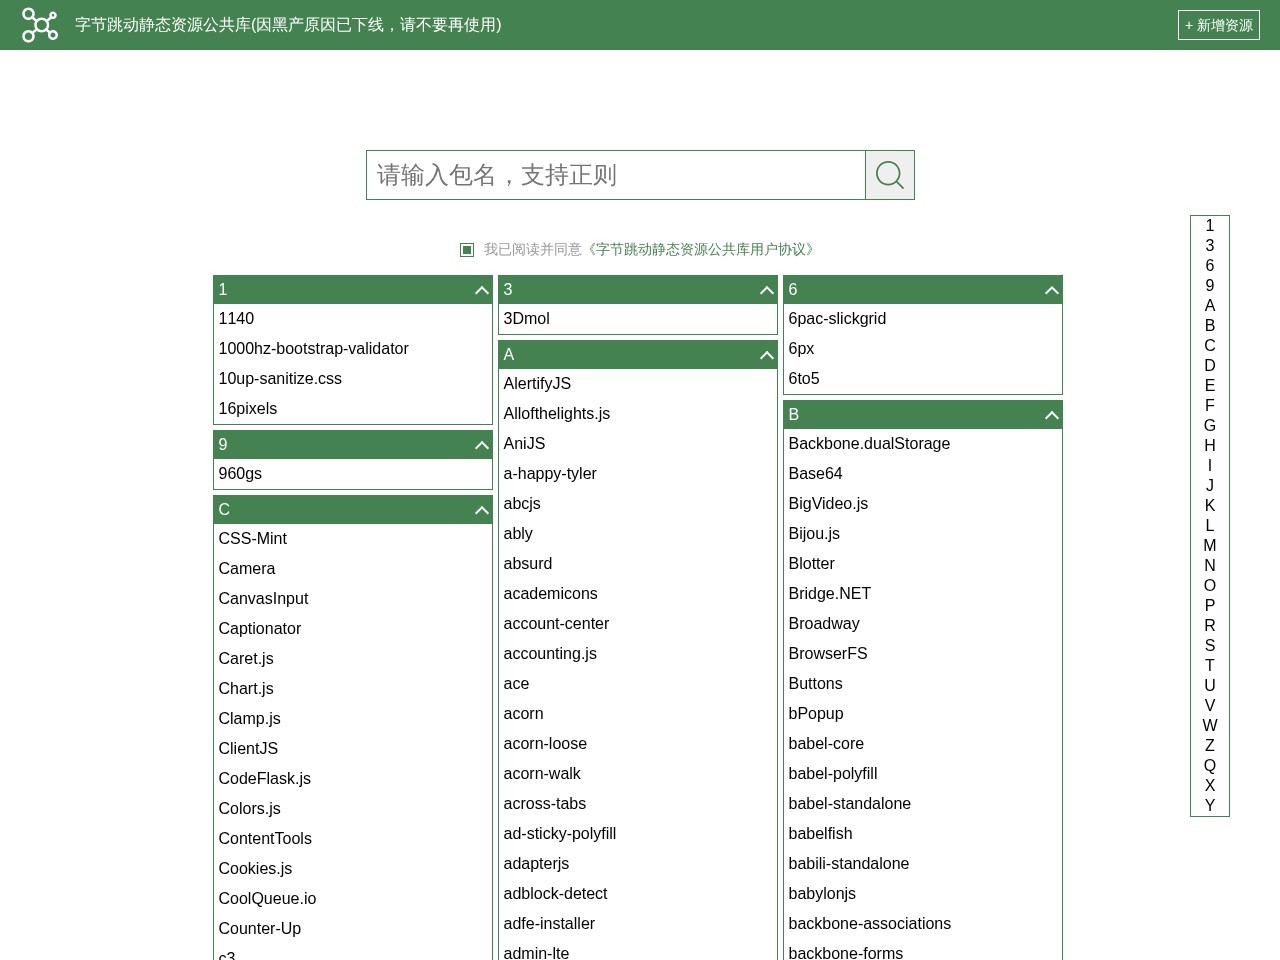Image resolution: width=1280 pixels, height=960 pixels.
Task: Toggle the user agreement checkbox
Action: click(467, 250)
